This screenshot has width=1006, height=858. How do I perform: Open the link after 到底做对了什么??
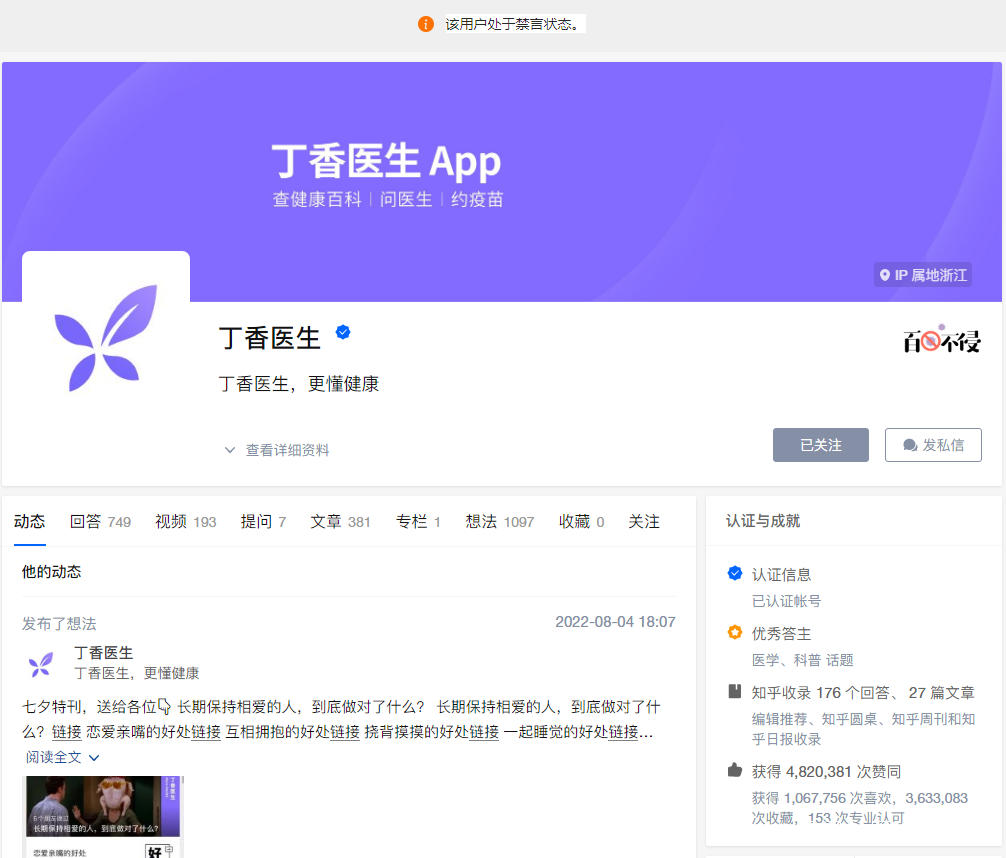click(x=67, y=732)
